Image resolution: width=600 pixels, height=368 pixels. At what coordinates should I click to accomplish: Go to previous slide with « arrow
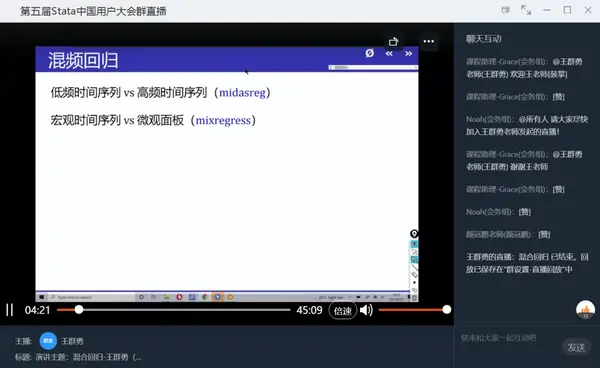[389, 54]
